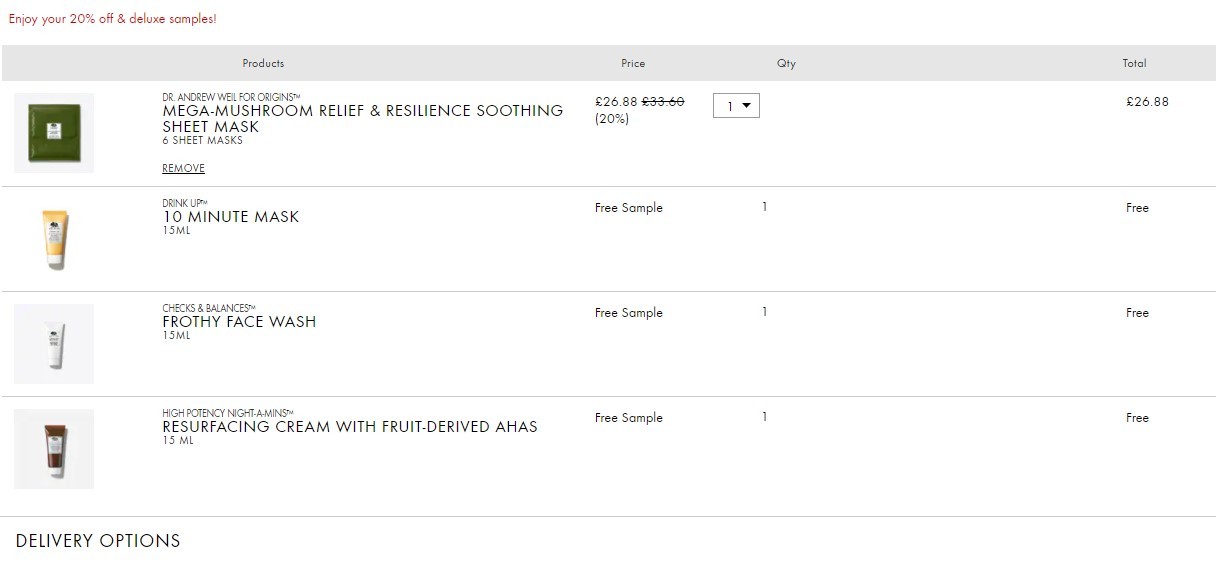Click the High Potency Night-A-Mins label
The height and width of the screenshot is (563, 1216).
[228, 413]
